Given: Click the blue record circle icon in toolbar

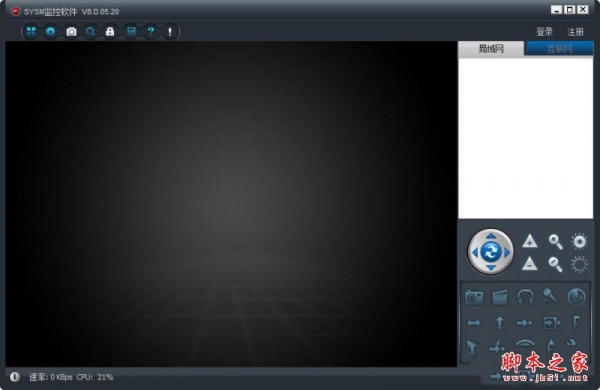Looking at the screenshot, I should [x=51, y=31].
